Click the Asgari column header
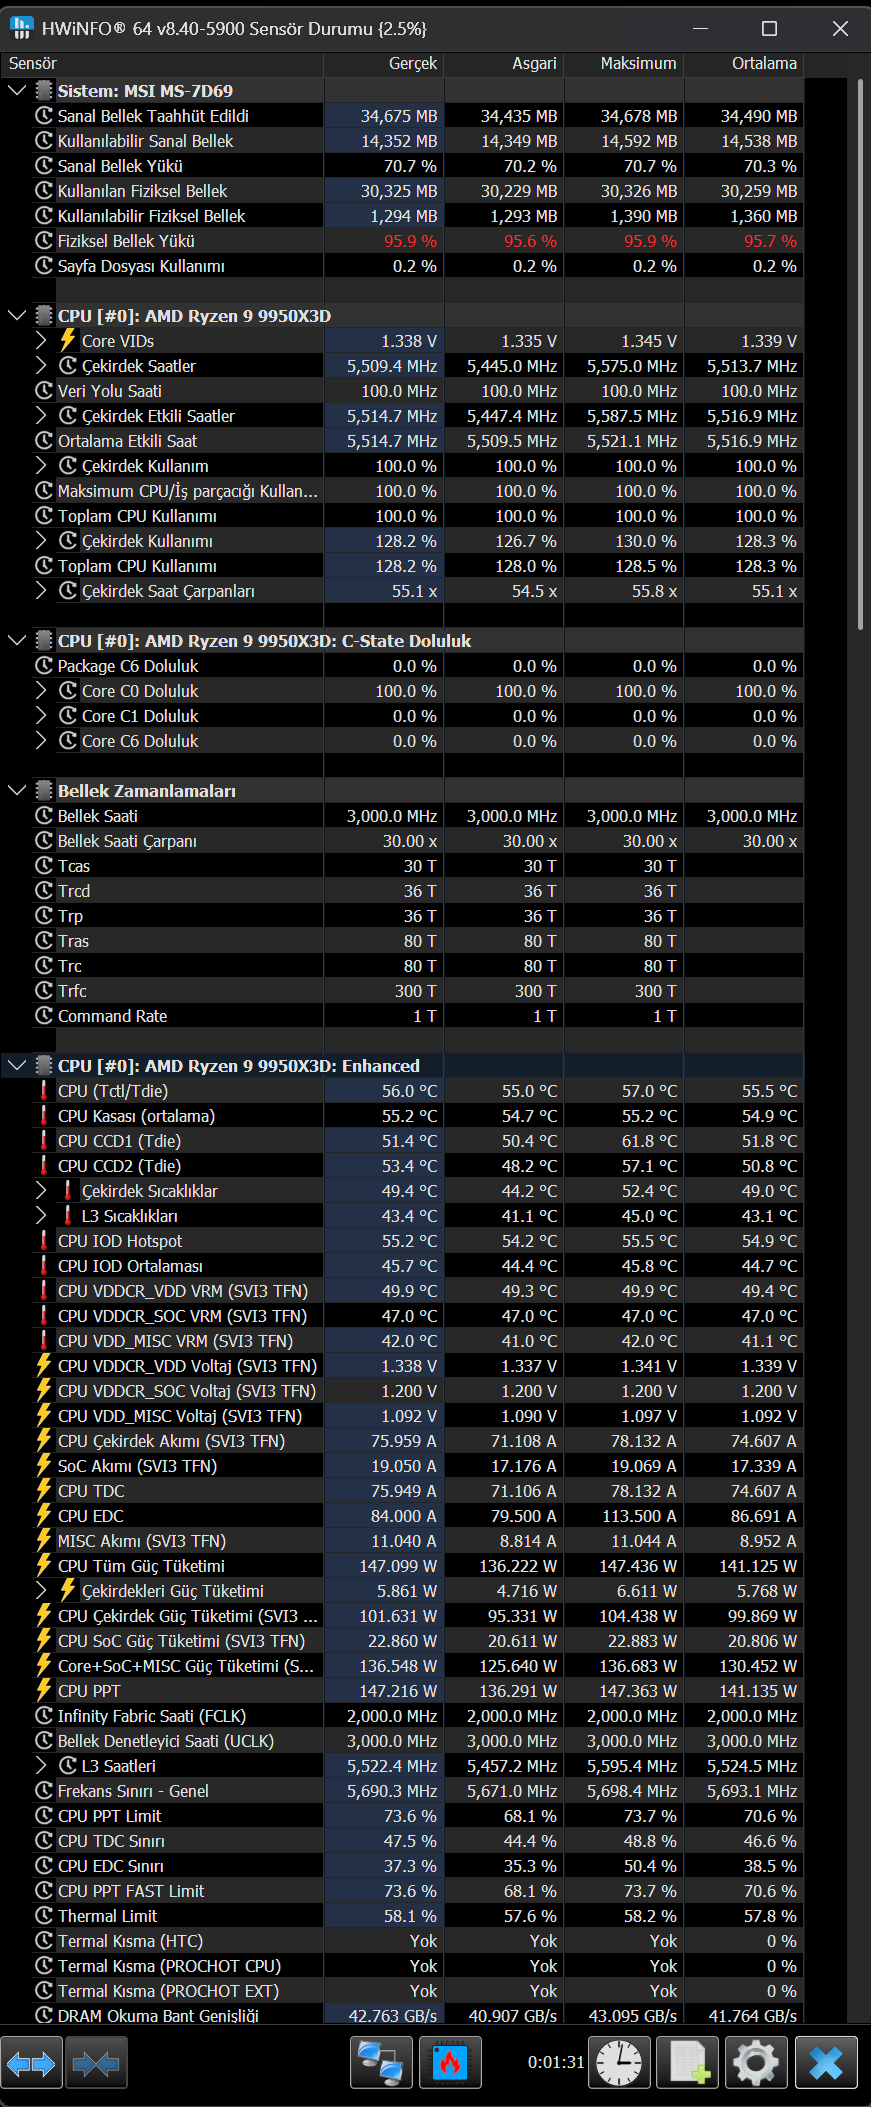 click(504, 63)
